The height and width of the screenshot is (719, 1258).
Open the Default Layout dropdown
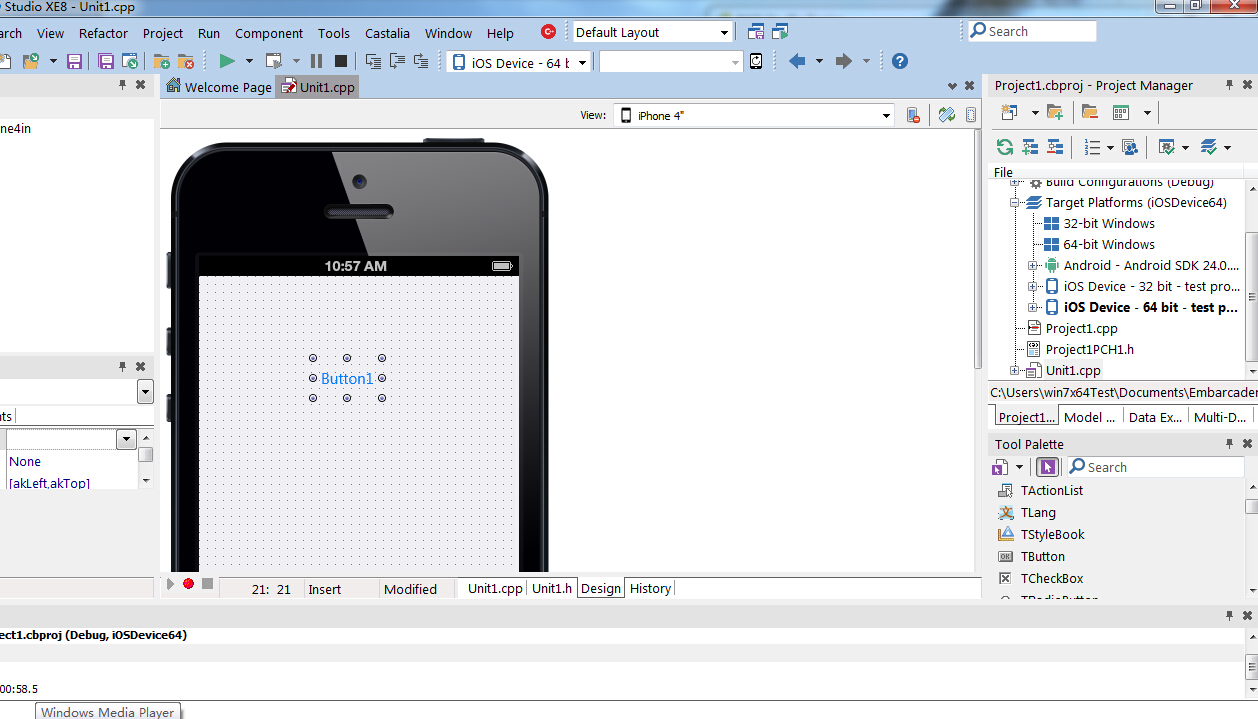(724, 32)
